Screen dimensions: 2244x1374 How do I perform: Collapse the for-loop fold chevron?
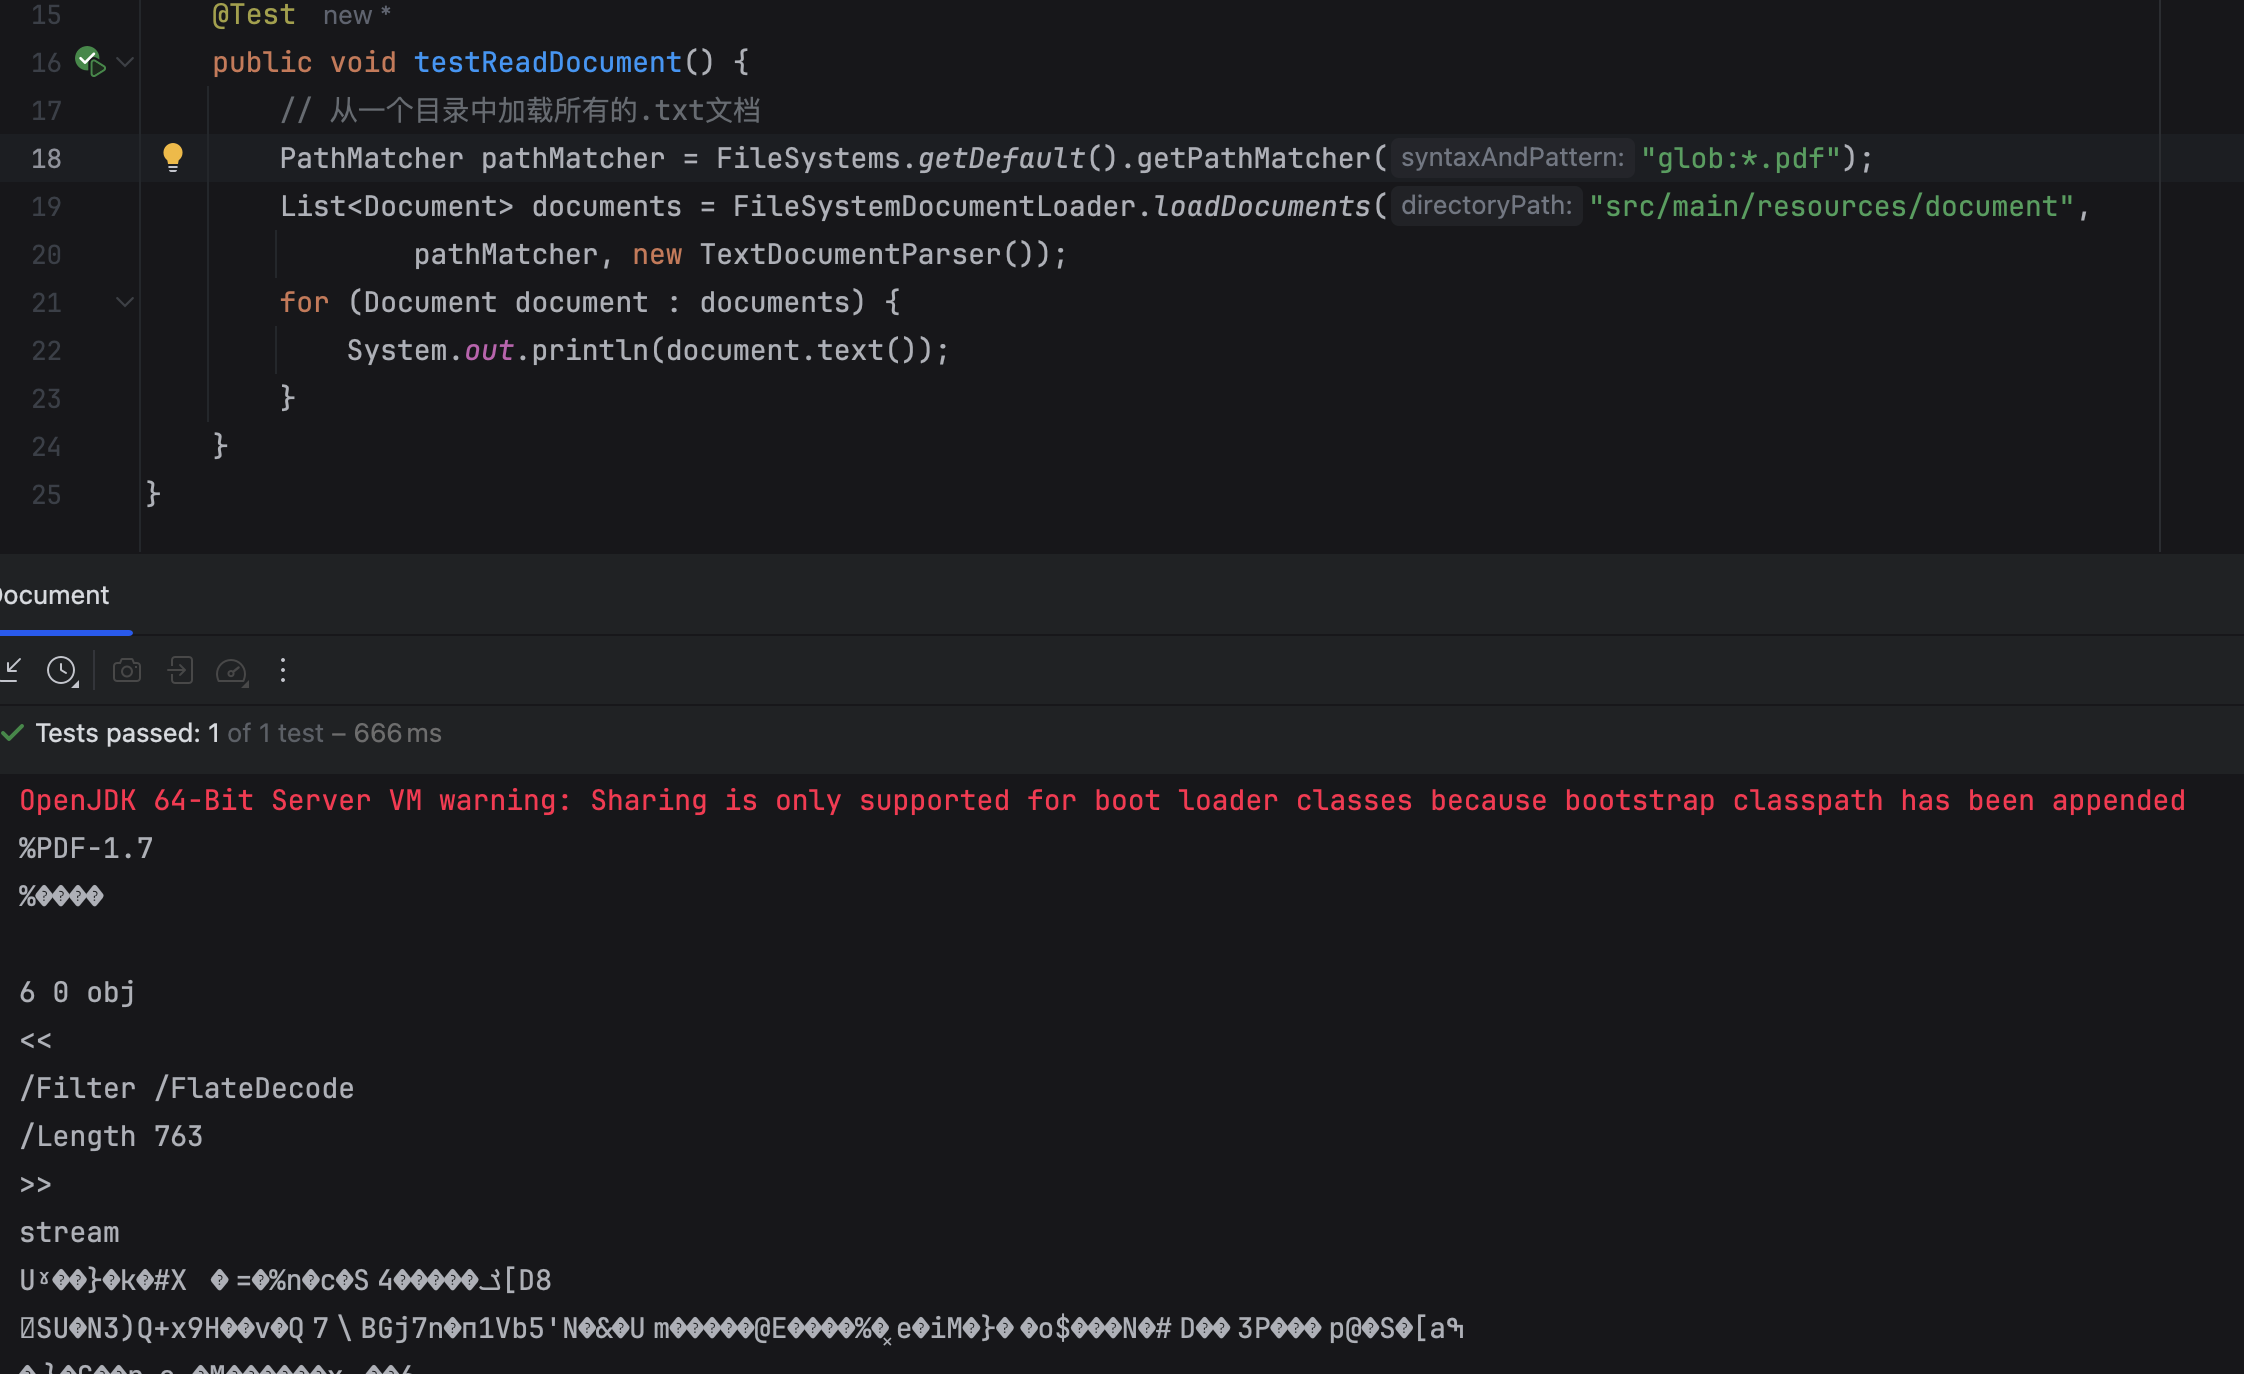pos(125,302)
